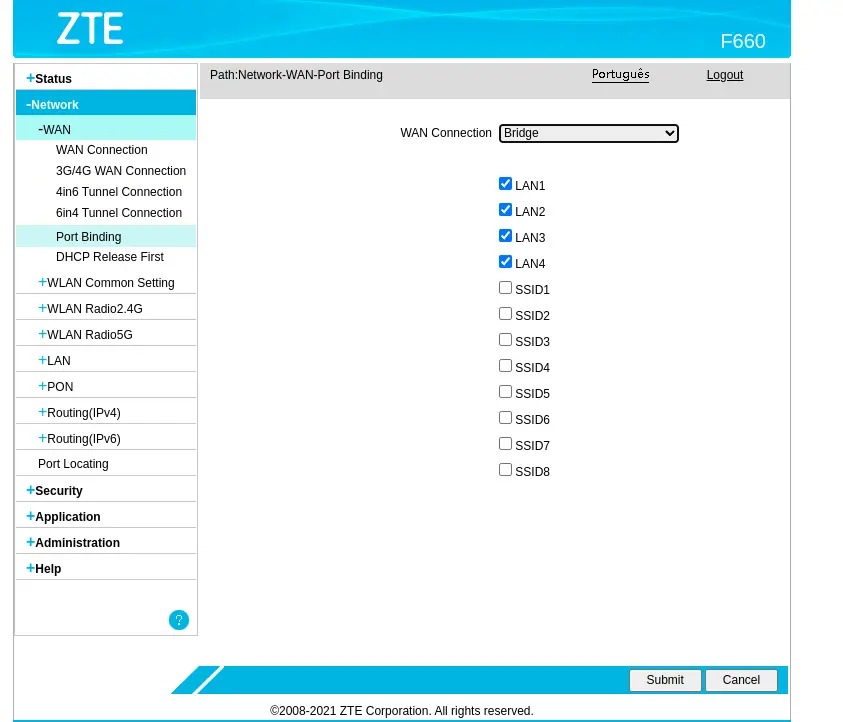843x722 pixels.
Task: Open Port Locating page
Action: tap(73, 464)
